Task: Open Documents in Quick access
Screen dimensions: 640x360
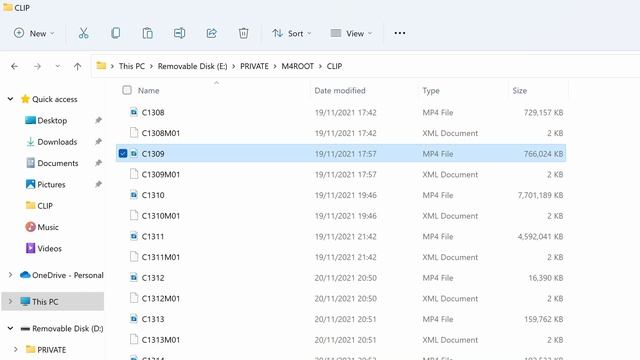Action: point(58,163)
